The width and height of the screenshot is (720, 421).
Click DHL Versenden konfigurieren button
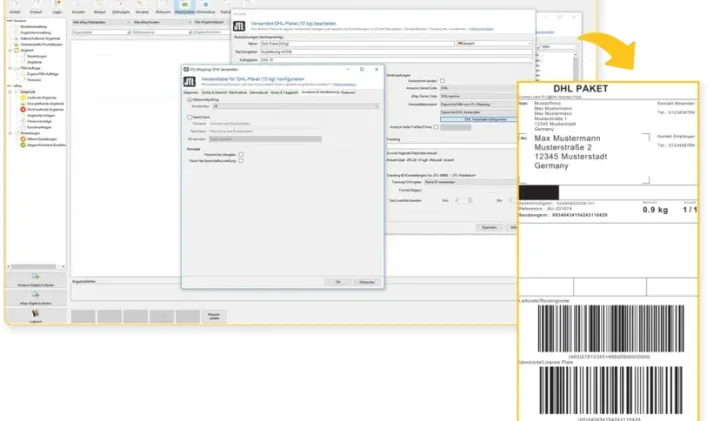[x=478, y=119]
